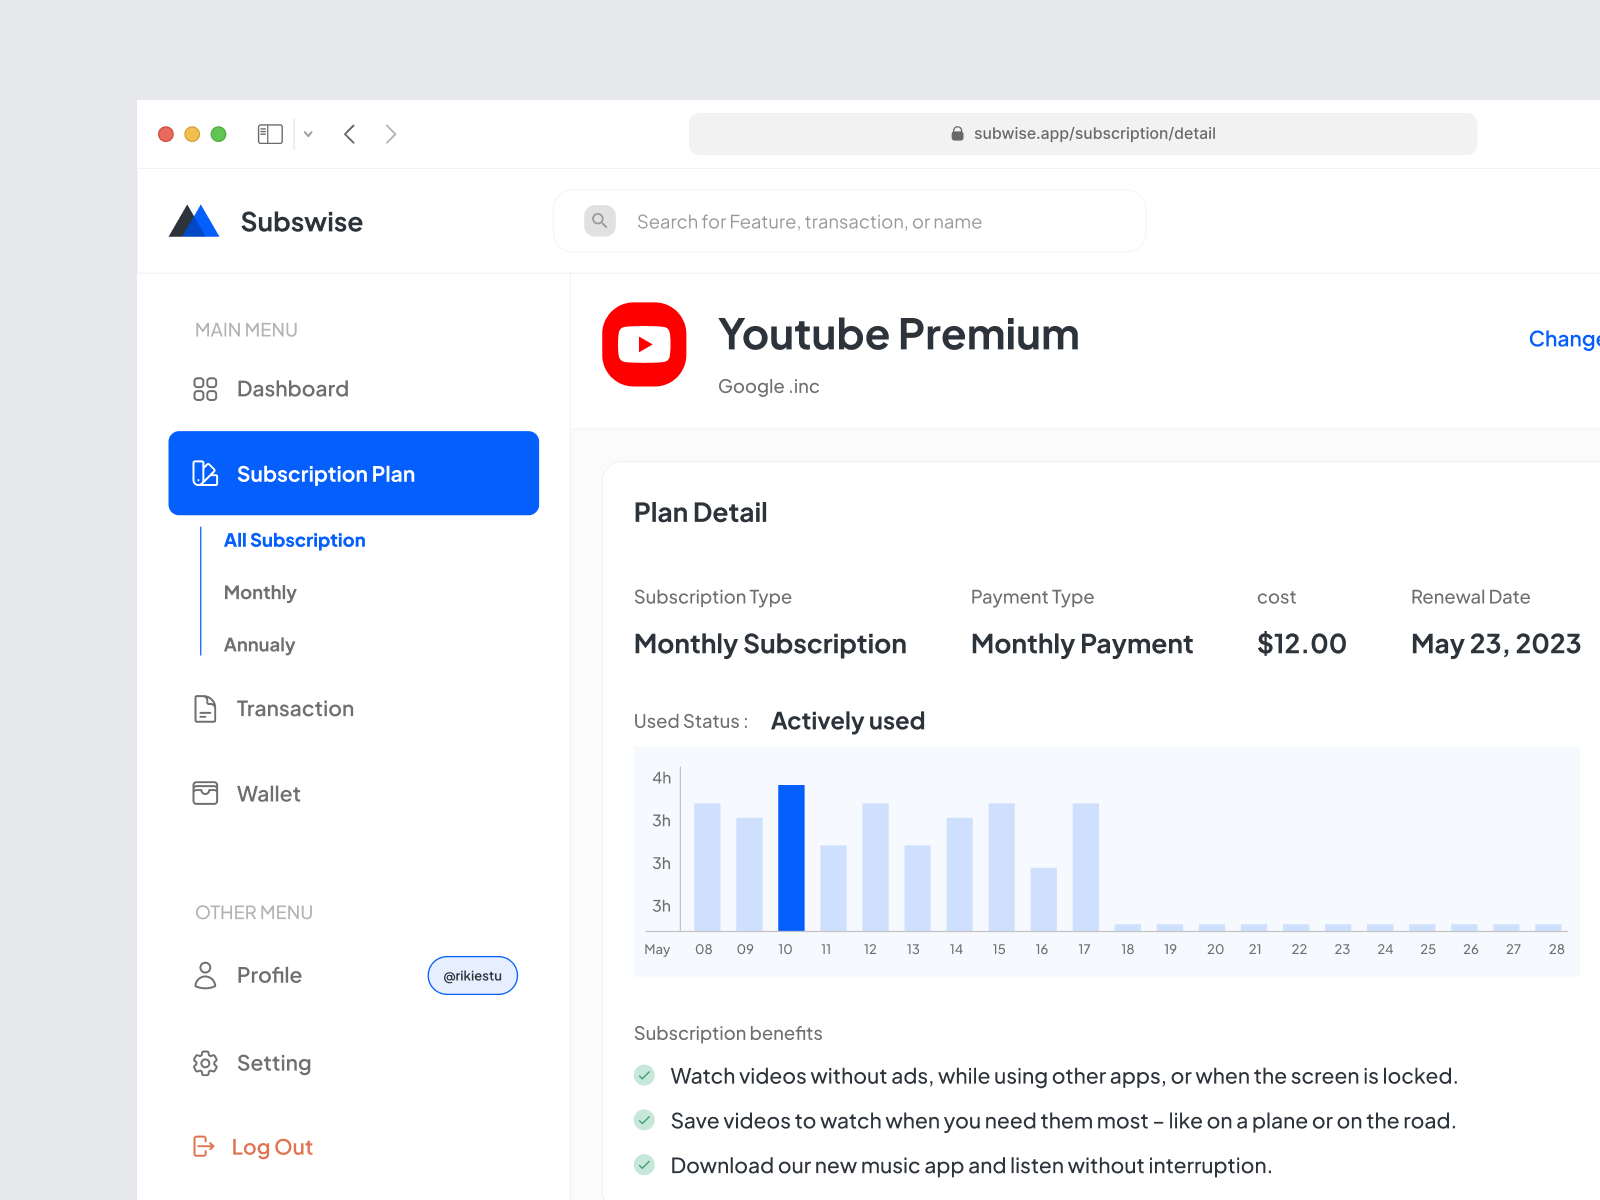Toggle the browser sidebar icon
Viewport: 1600px width, 1200px height.
270,134
